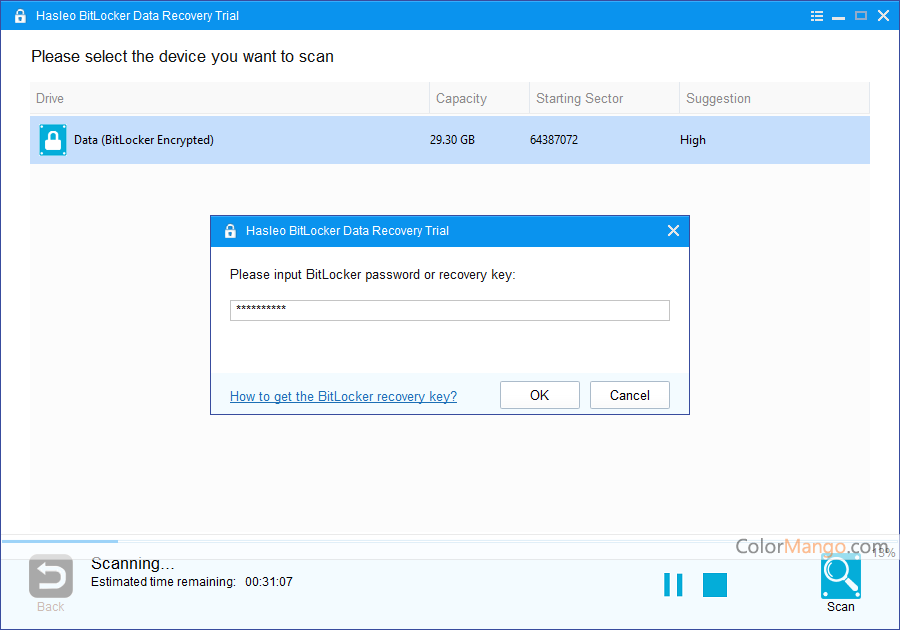Screen dimensions: 900x630
Task: Minimize the Hasleo BitLocker Data Recovery window
Action: tap(839, 16)
